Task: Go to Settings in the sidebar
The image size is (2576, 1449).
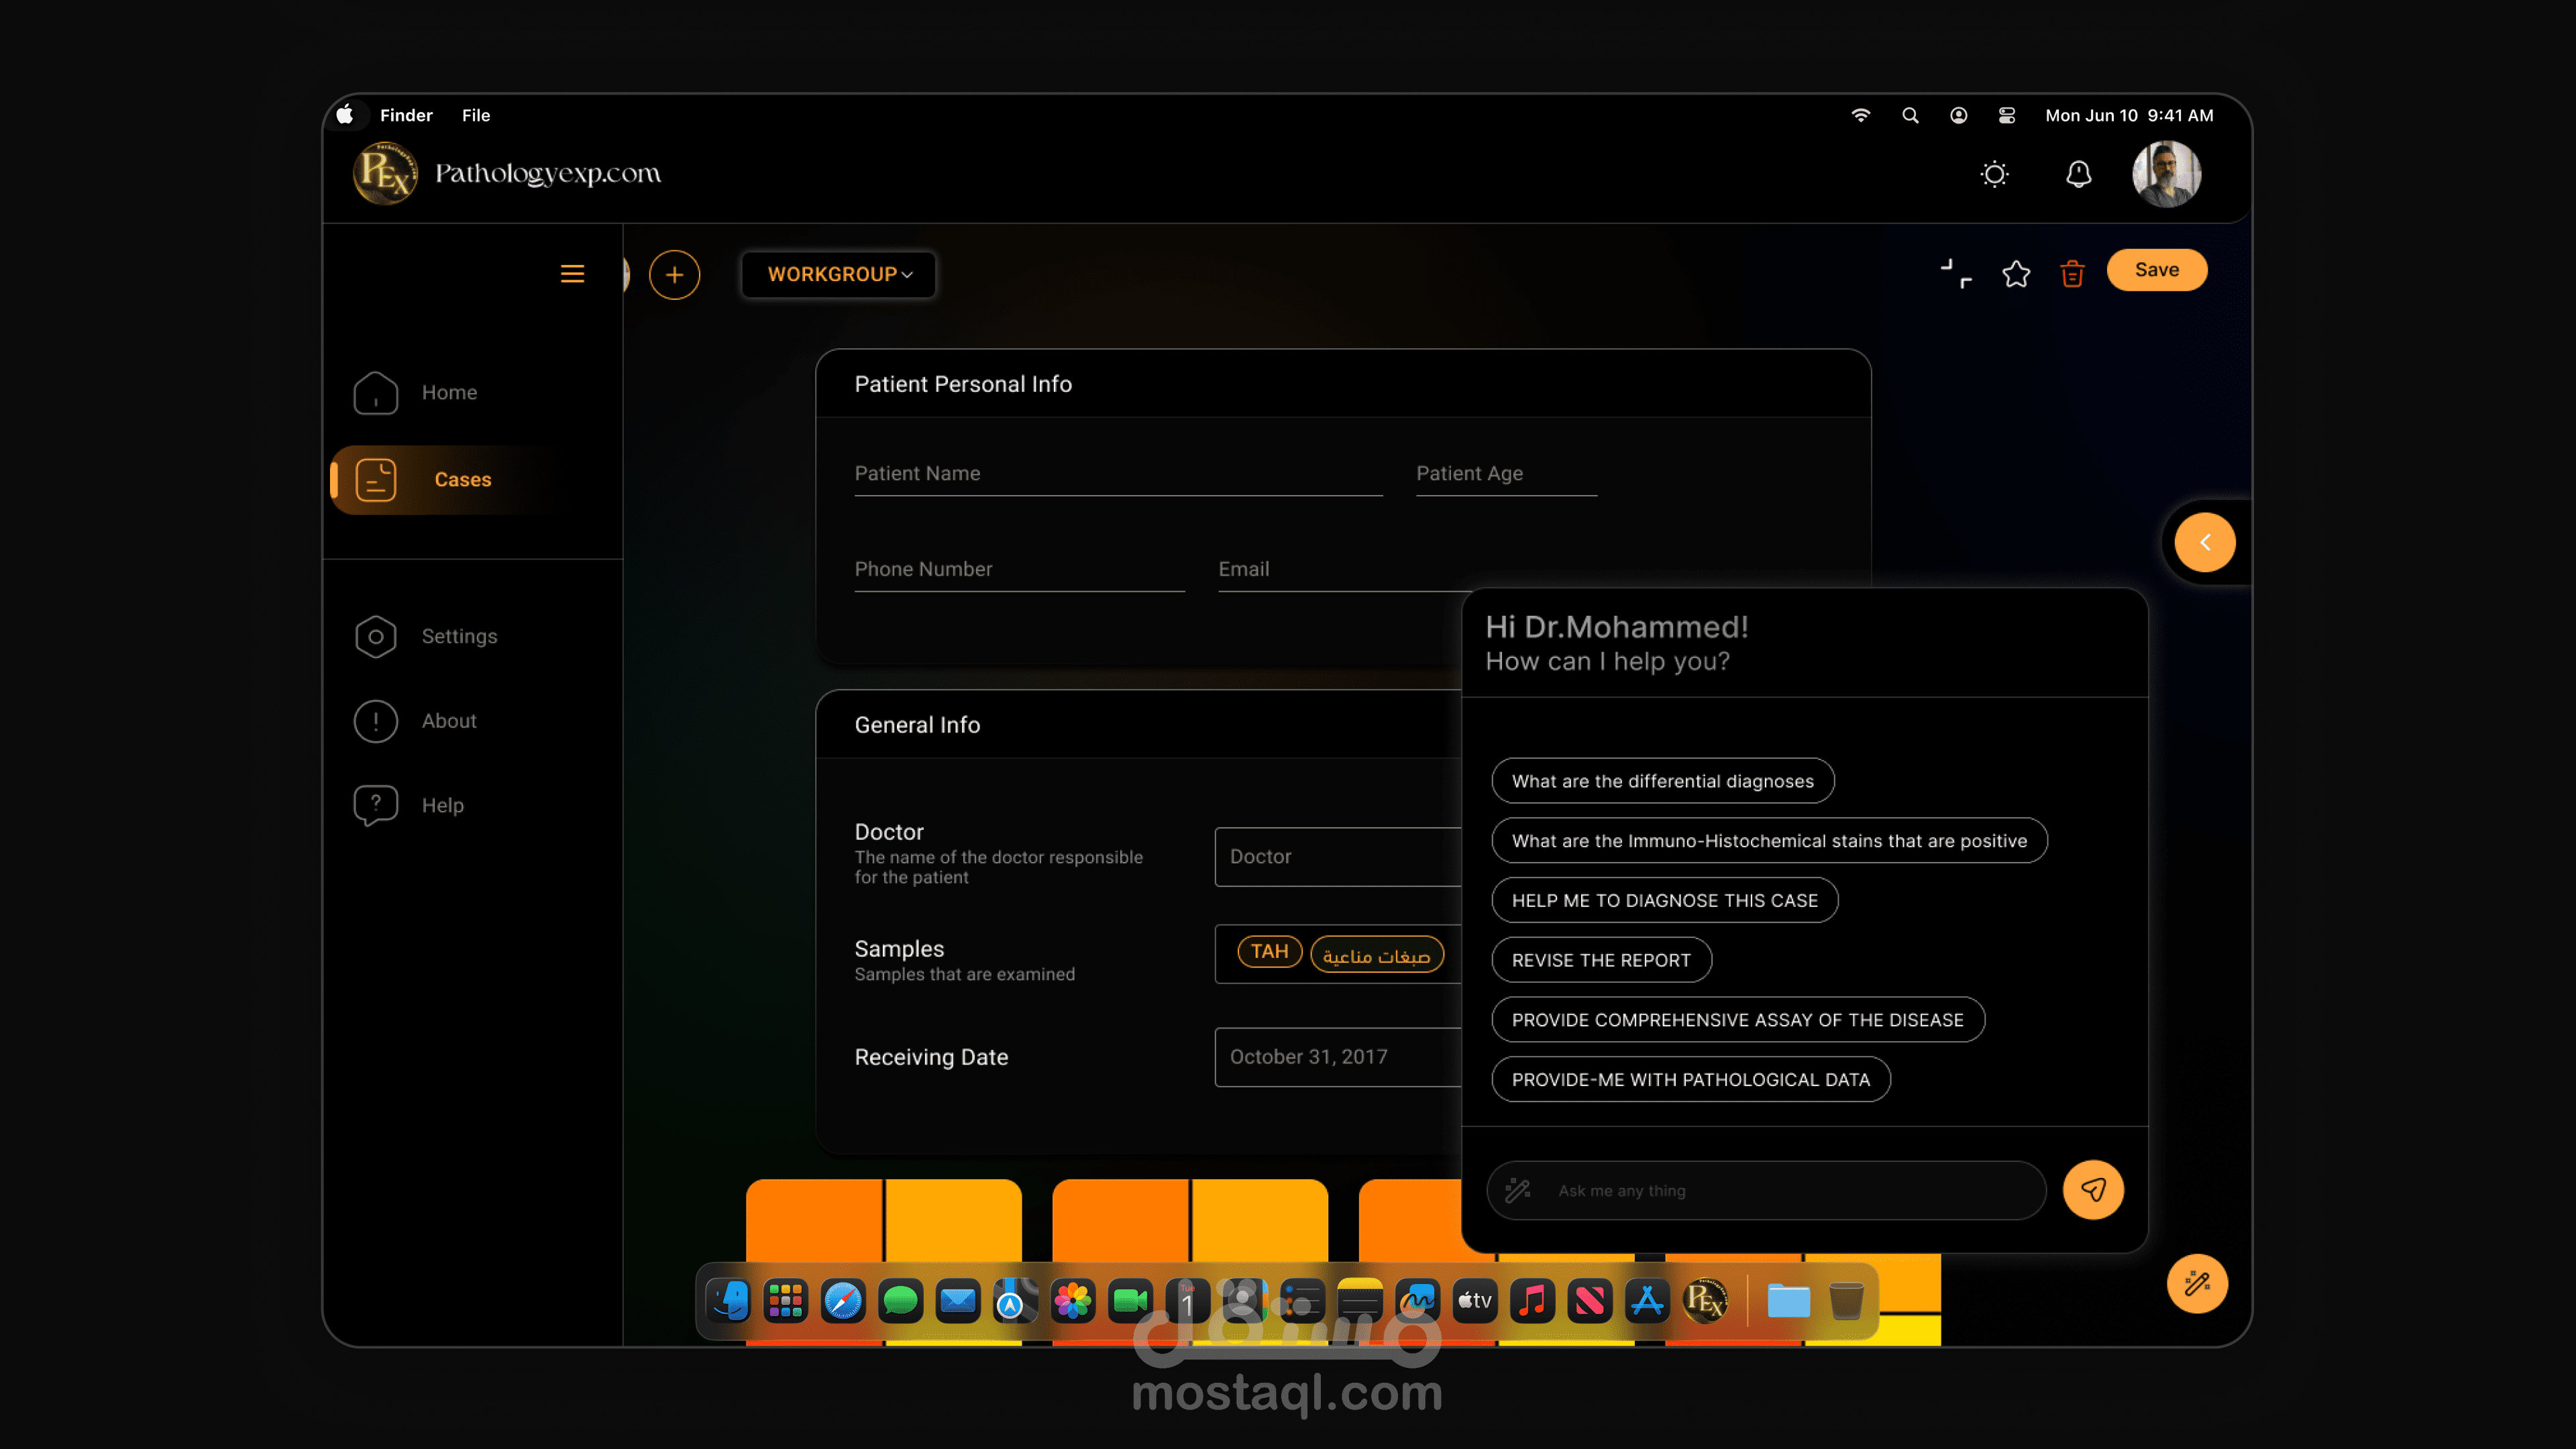Action: (x=458, y=636)
